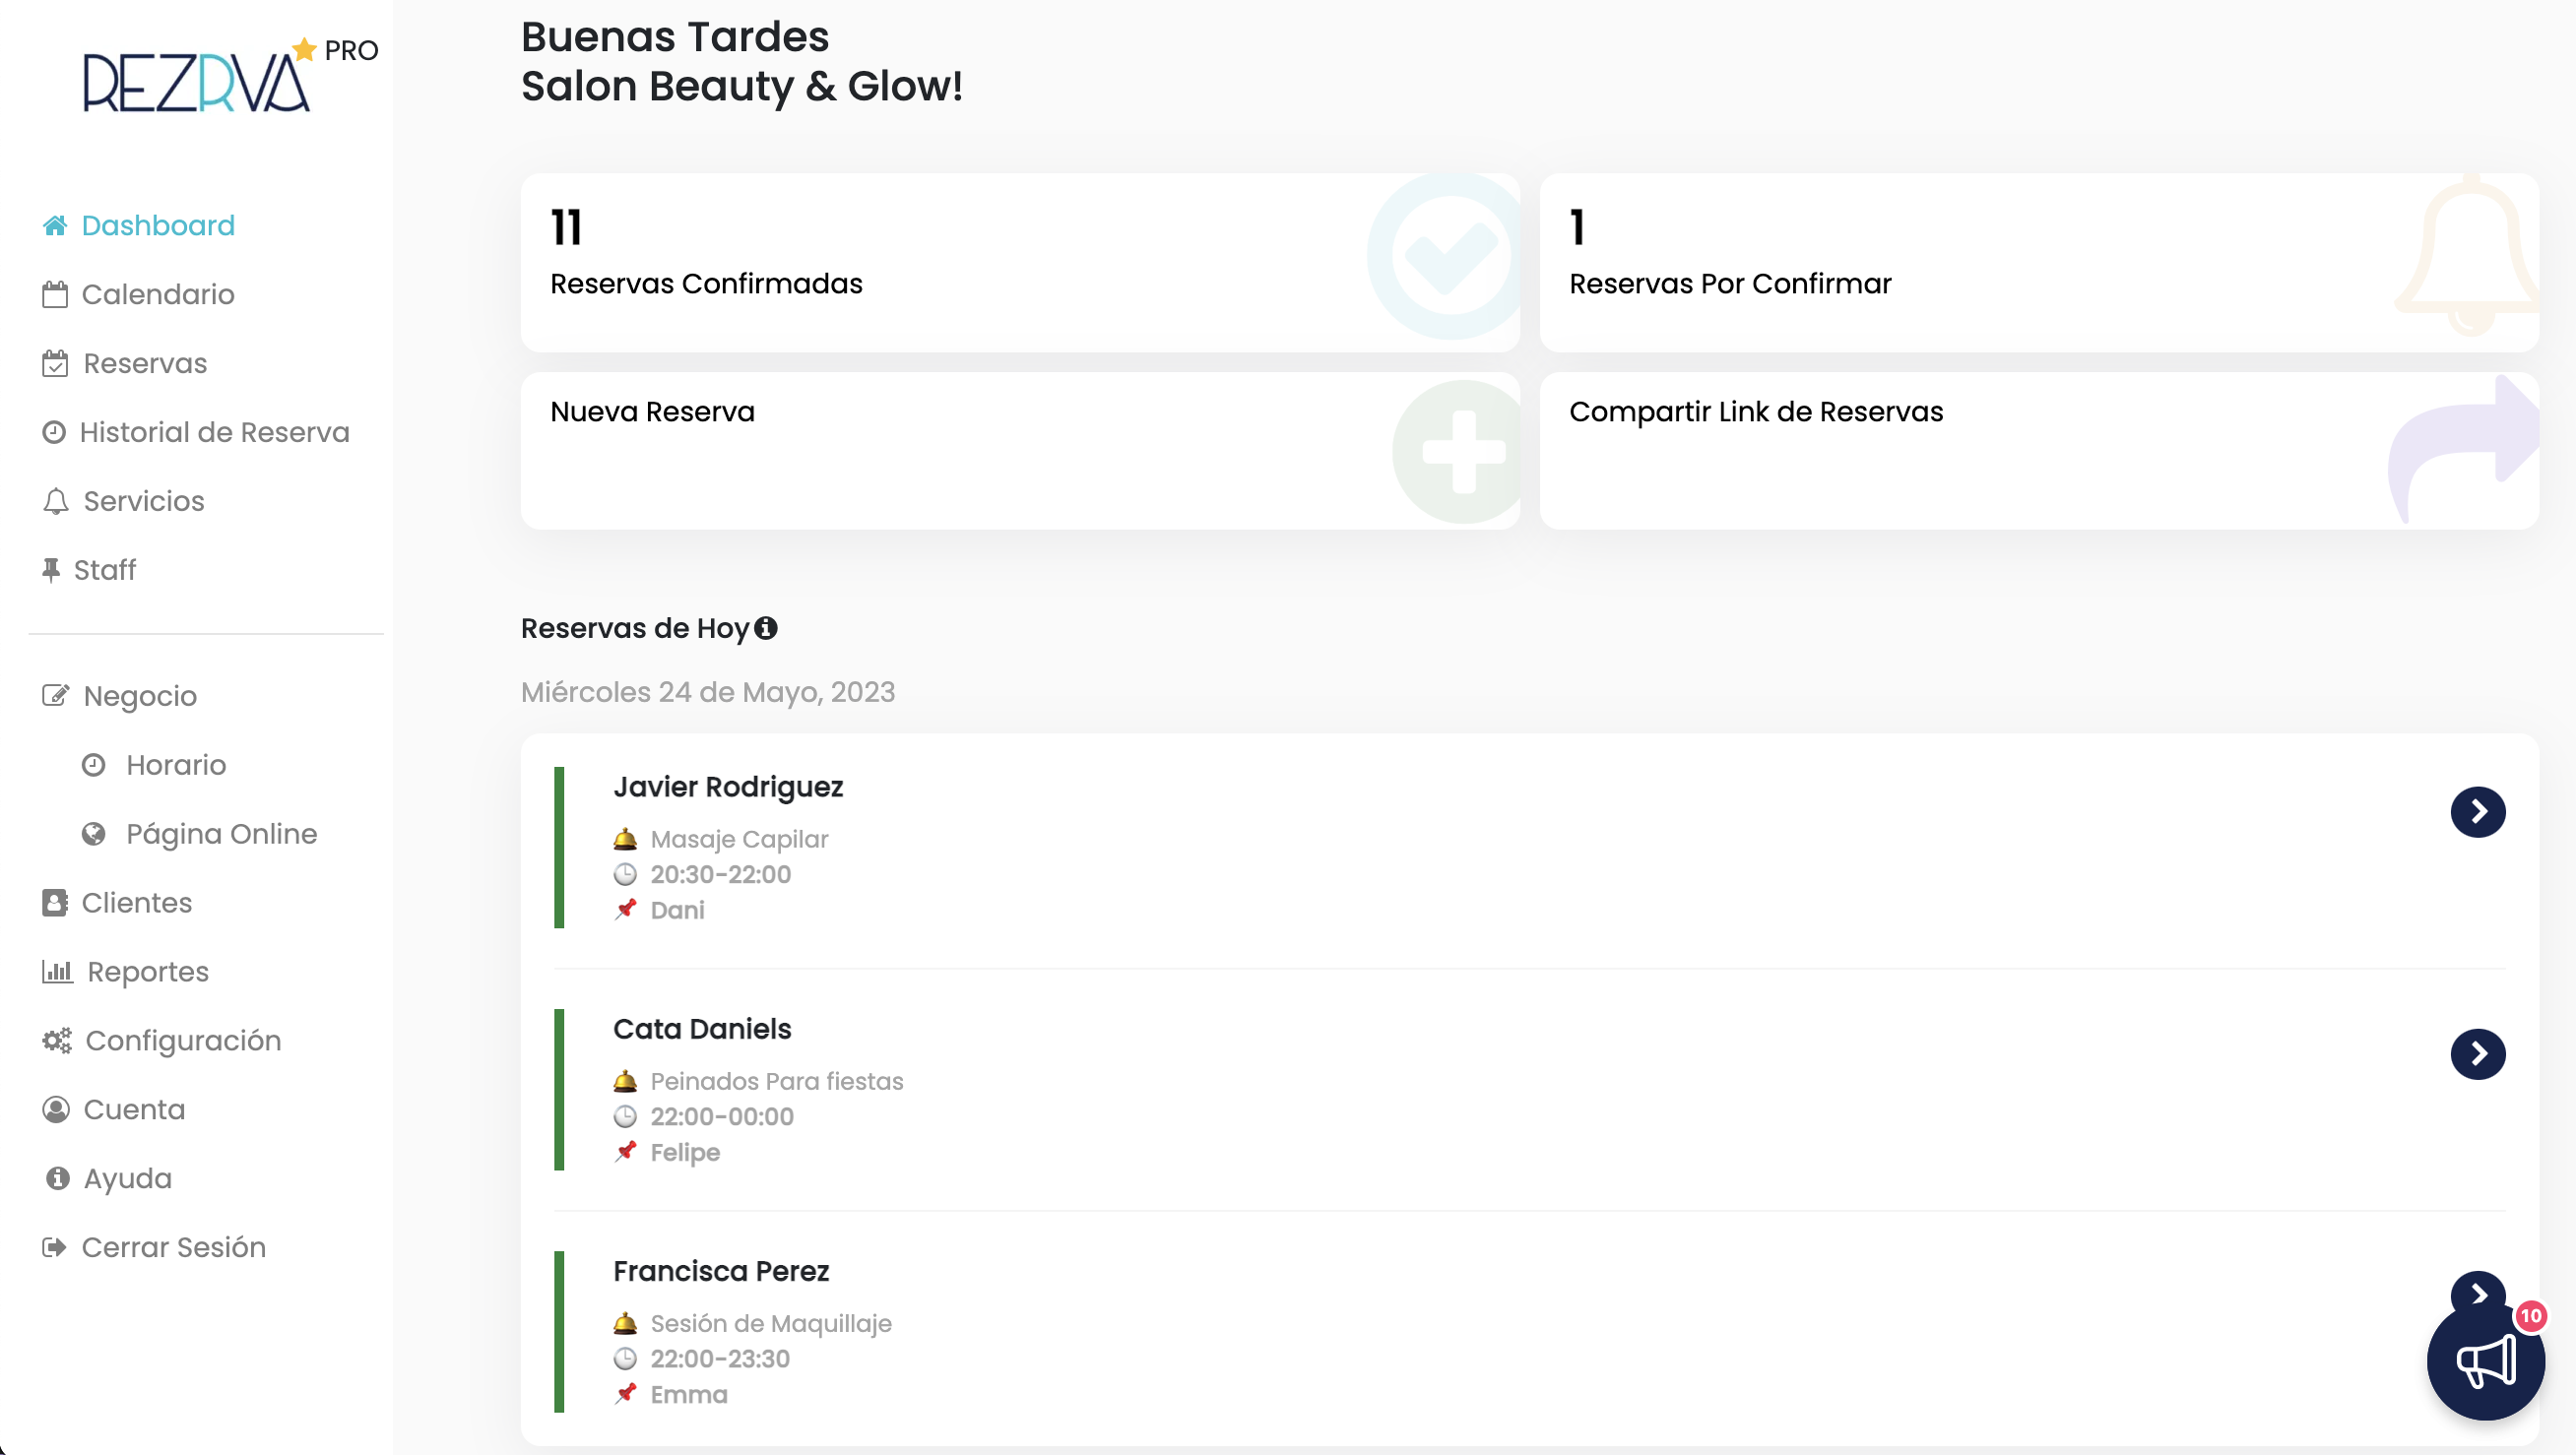The height and width of the screenshot is (1455, 2576).
Task: Click the green plus icon
Action: pos(1462,452)
